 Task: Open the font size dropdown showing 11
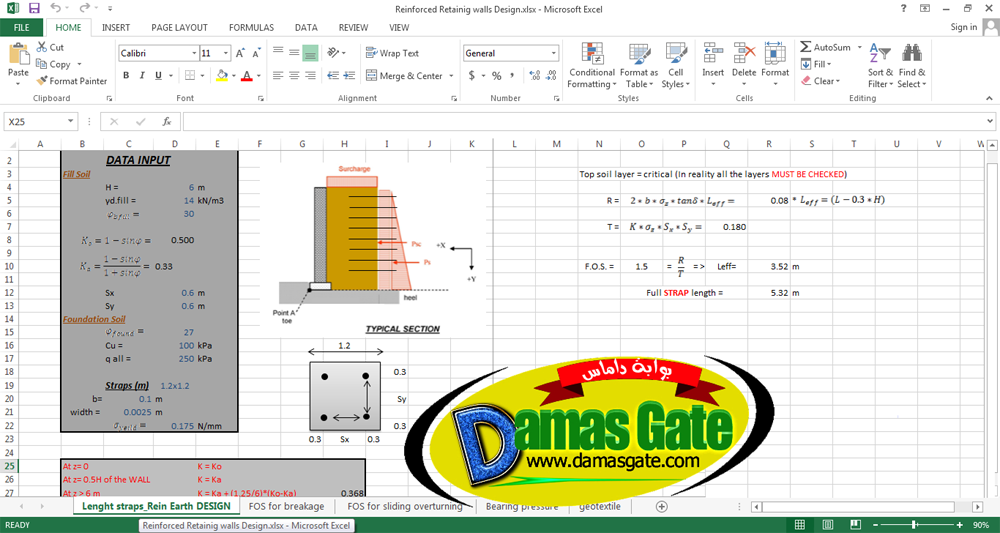[226, 54]
